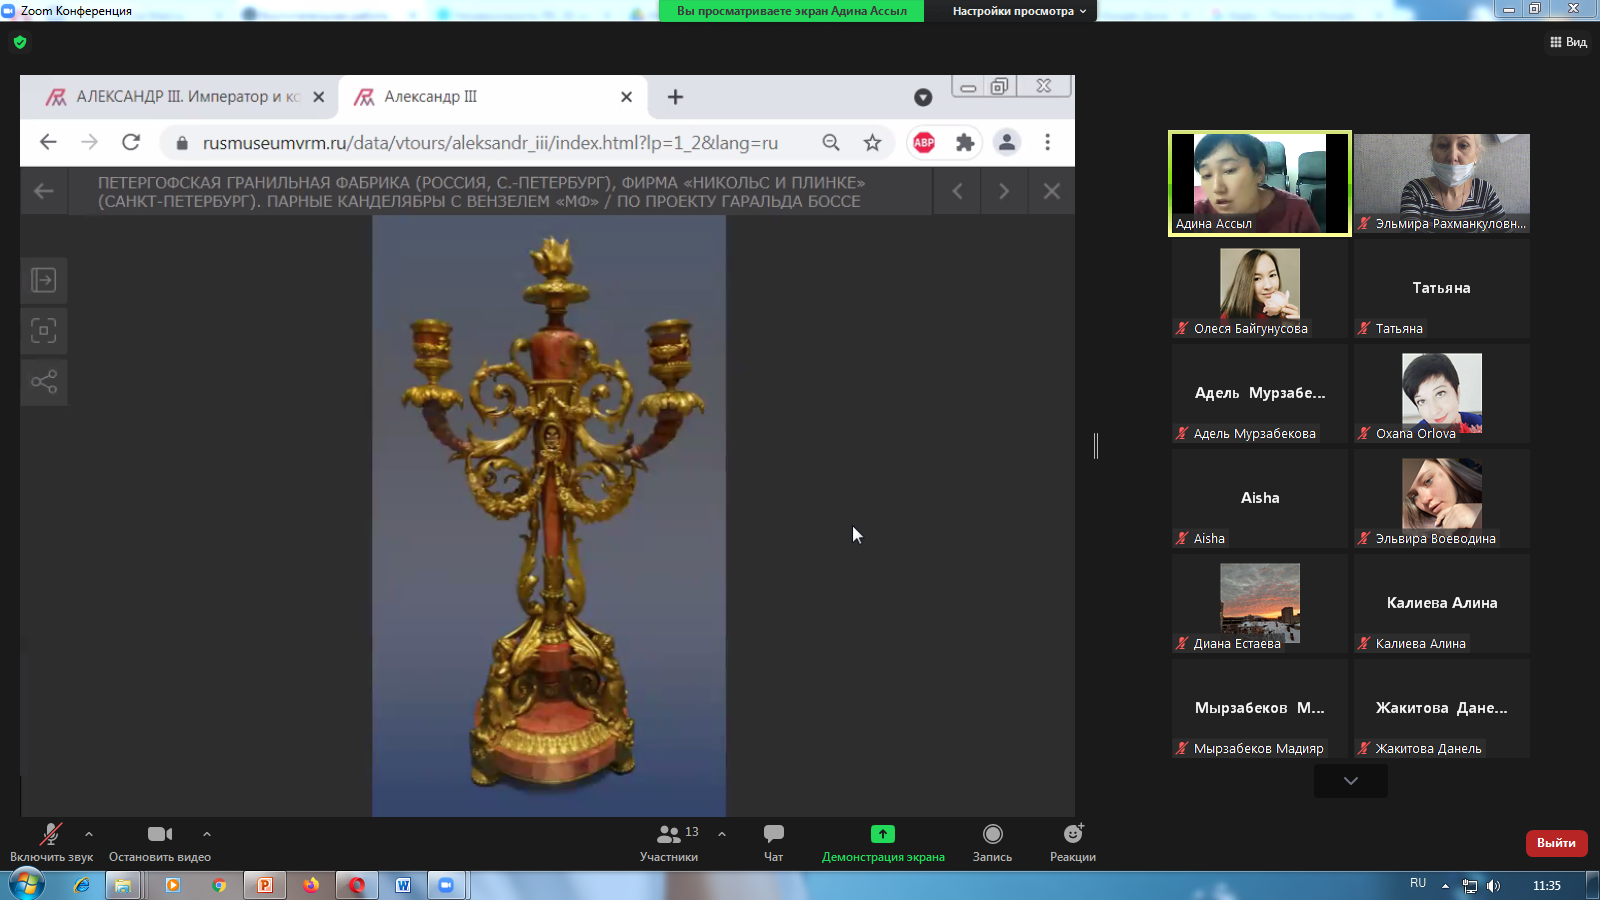This screenshot has height=900, width=1600.
Task: Open the Реакции reactions menu
Action: 1073,843
